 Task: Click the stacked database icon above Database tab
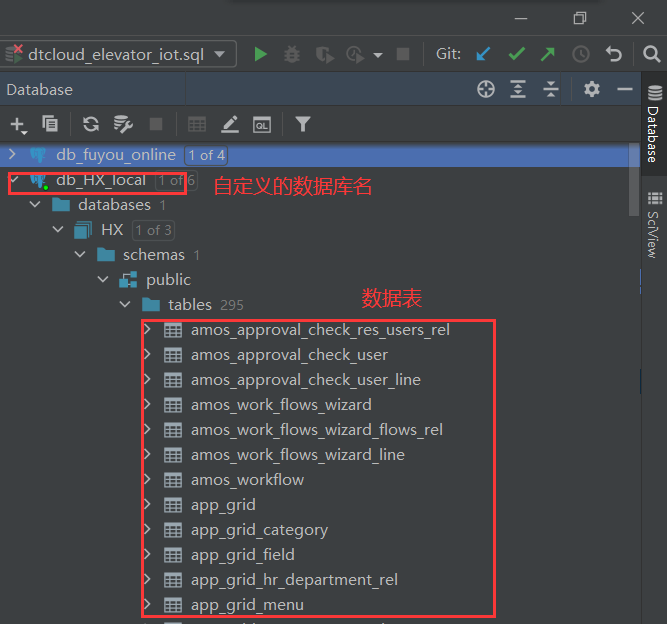pos(655,93)
